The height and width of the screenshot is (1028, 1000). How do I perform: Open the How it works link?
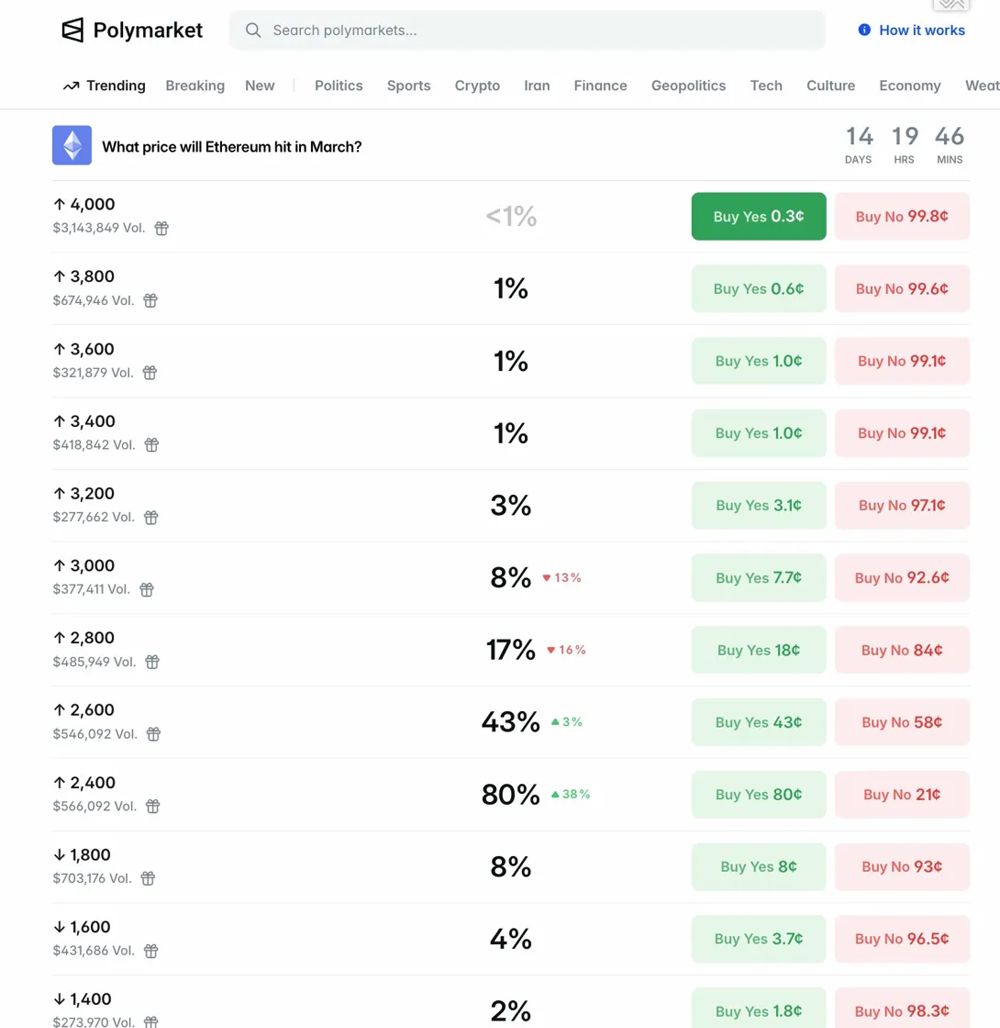(x=921, y=30)
